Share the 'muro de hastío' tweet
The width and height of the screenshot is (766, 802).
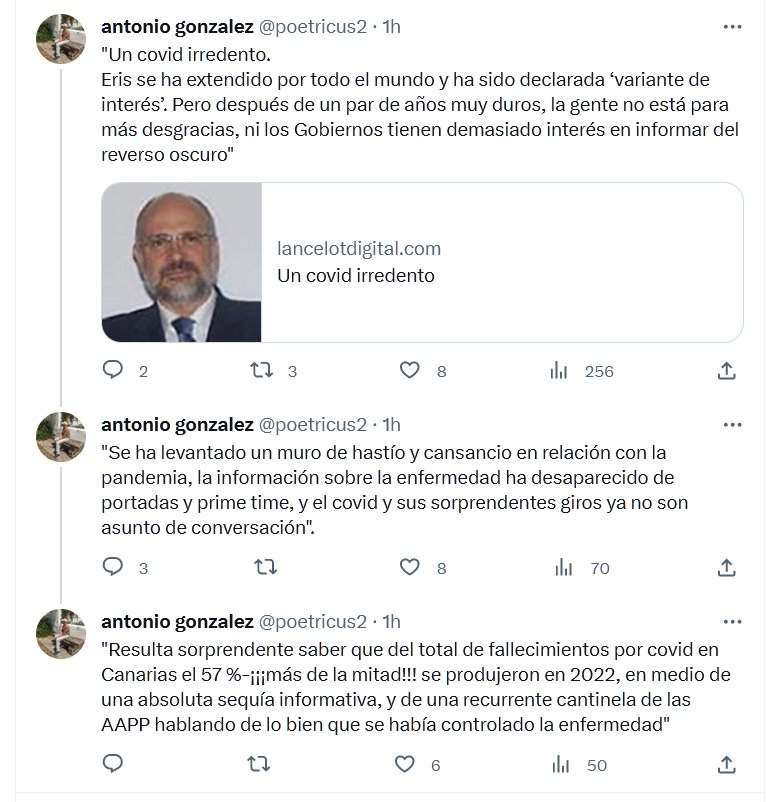coord(727,568)
